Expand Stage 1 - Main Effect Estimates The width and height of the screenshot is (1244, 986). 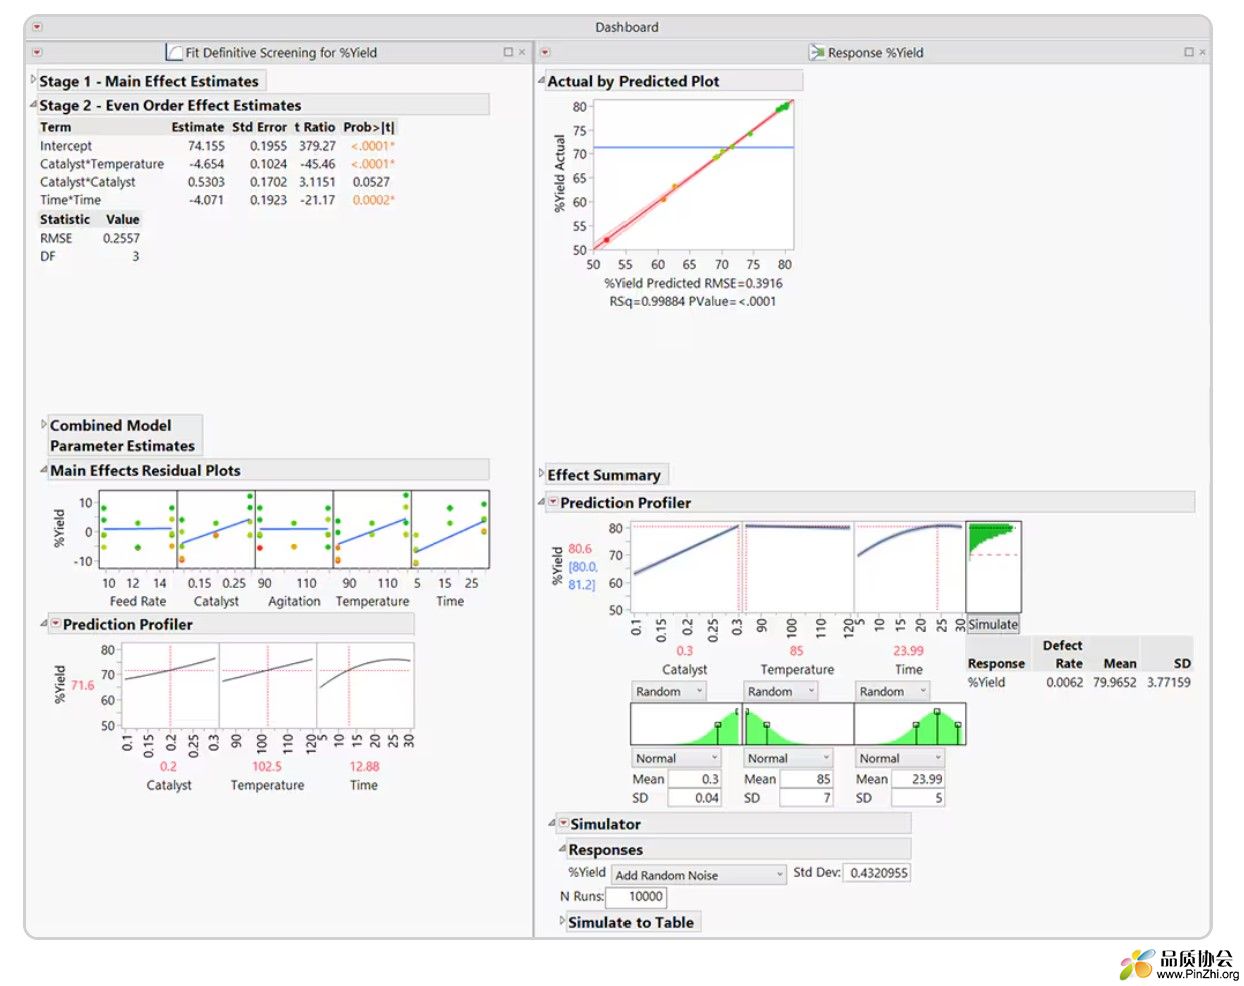[33, 79]
